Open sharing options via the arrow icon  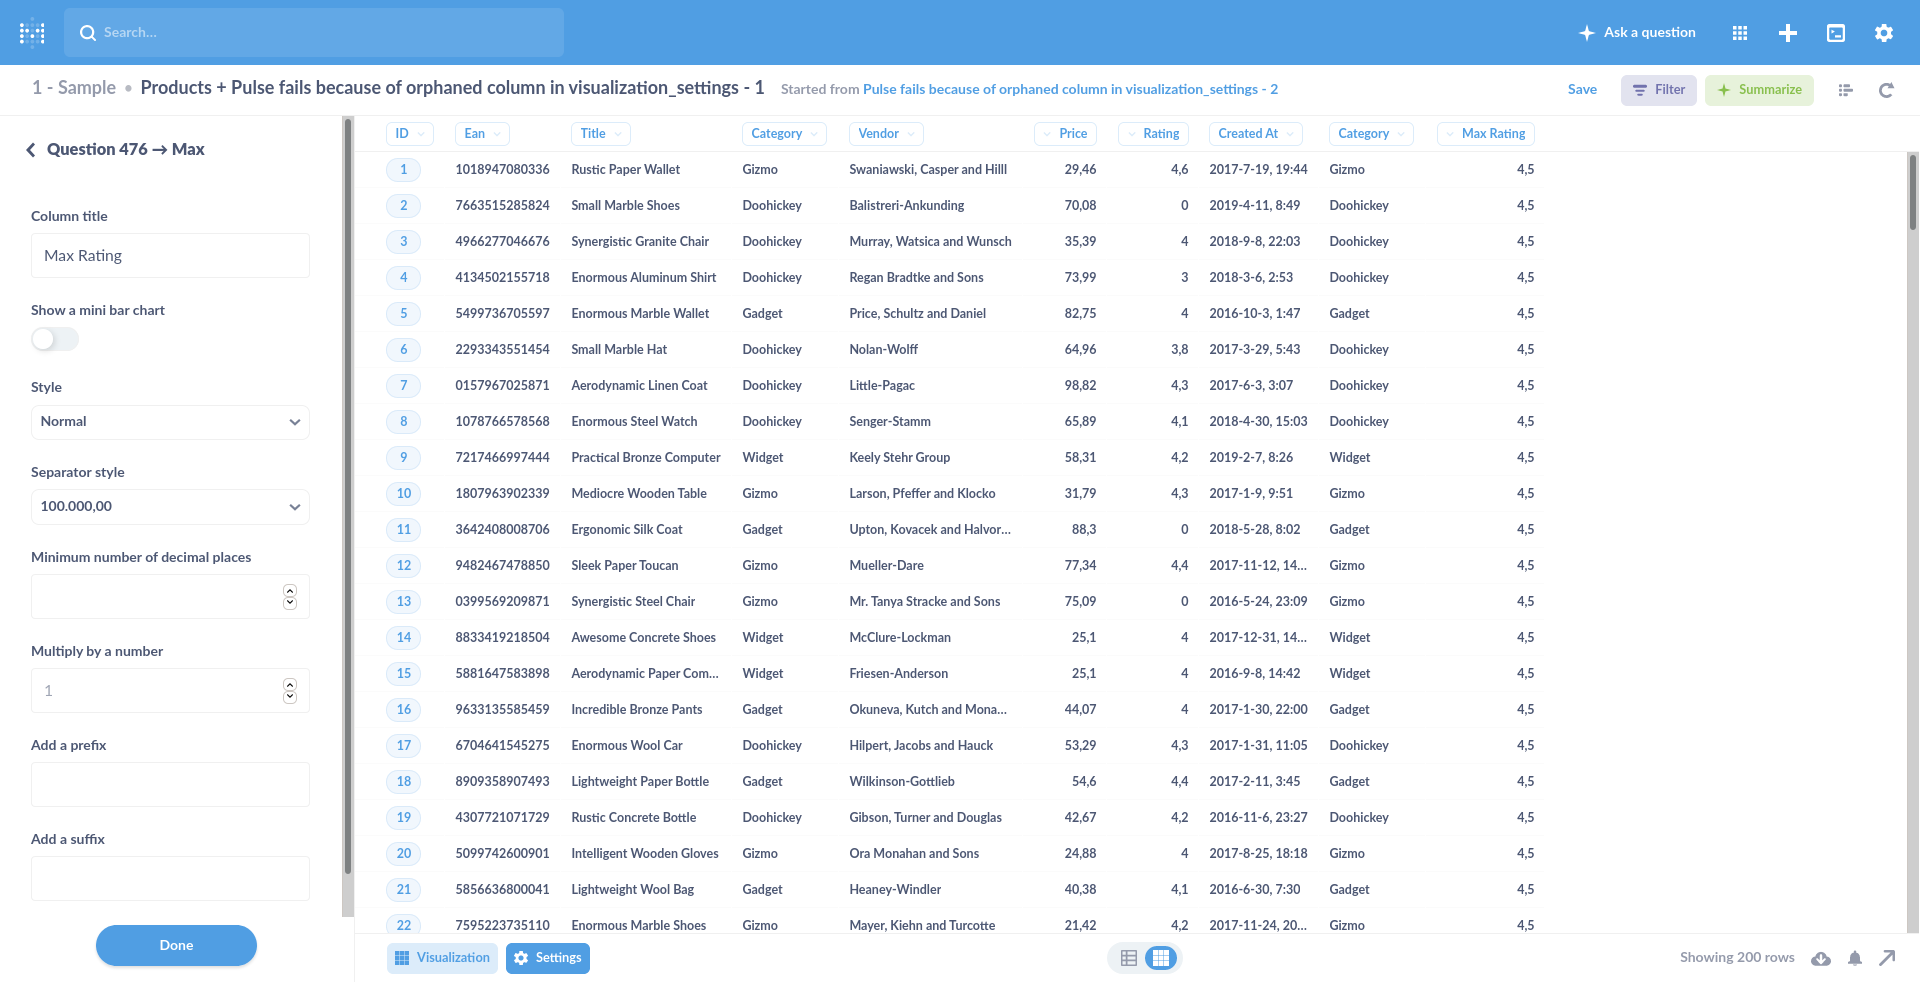1886,957
